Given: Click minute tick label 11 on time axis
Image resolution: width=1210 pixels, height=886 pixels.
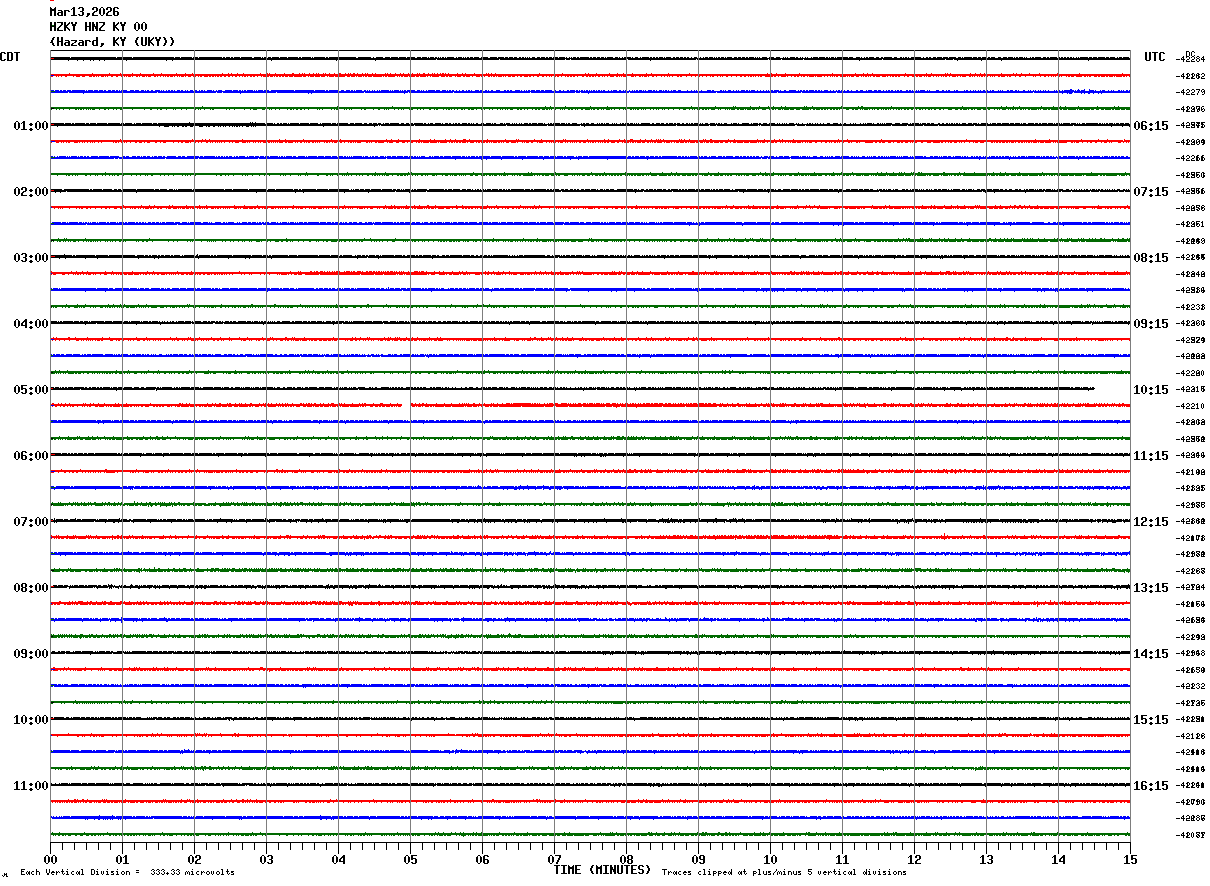Looking at the screenshot, I should pyautogui.click(x=842, y=860).
